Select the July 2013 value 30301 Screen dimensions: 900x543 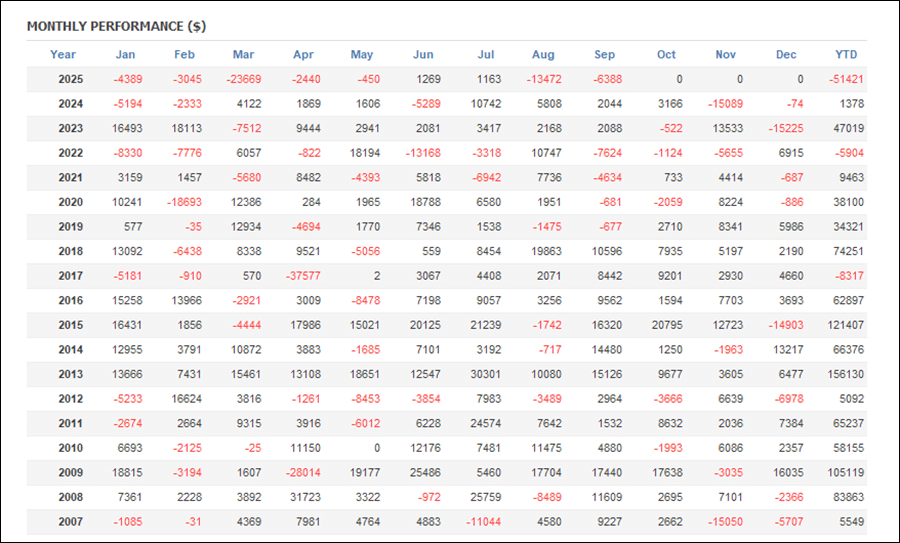(x=486, y=374)
